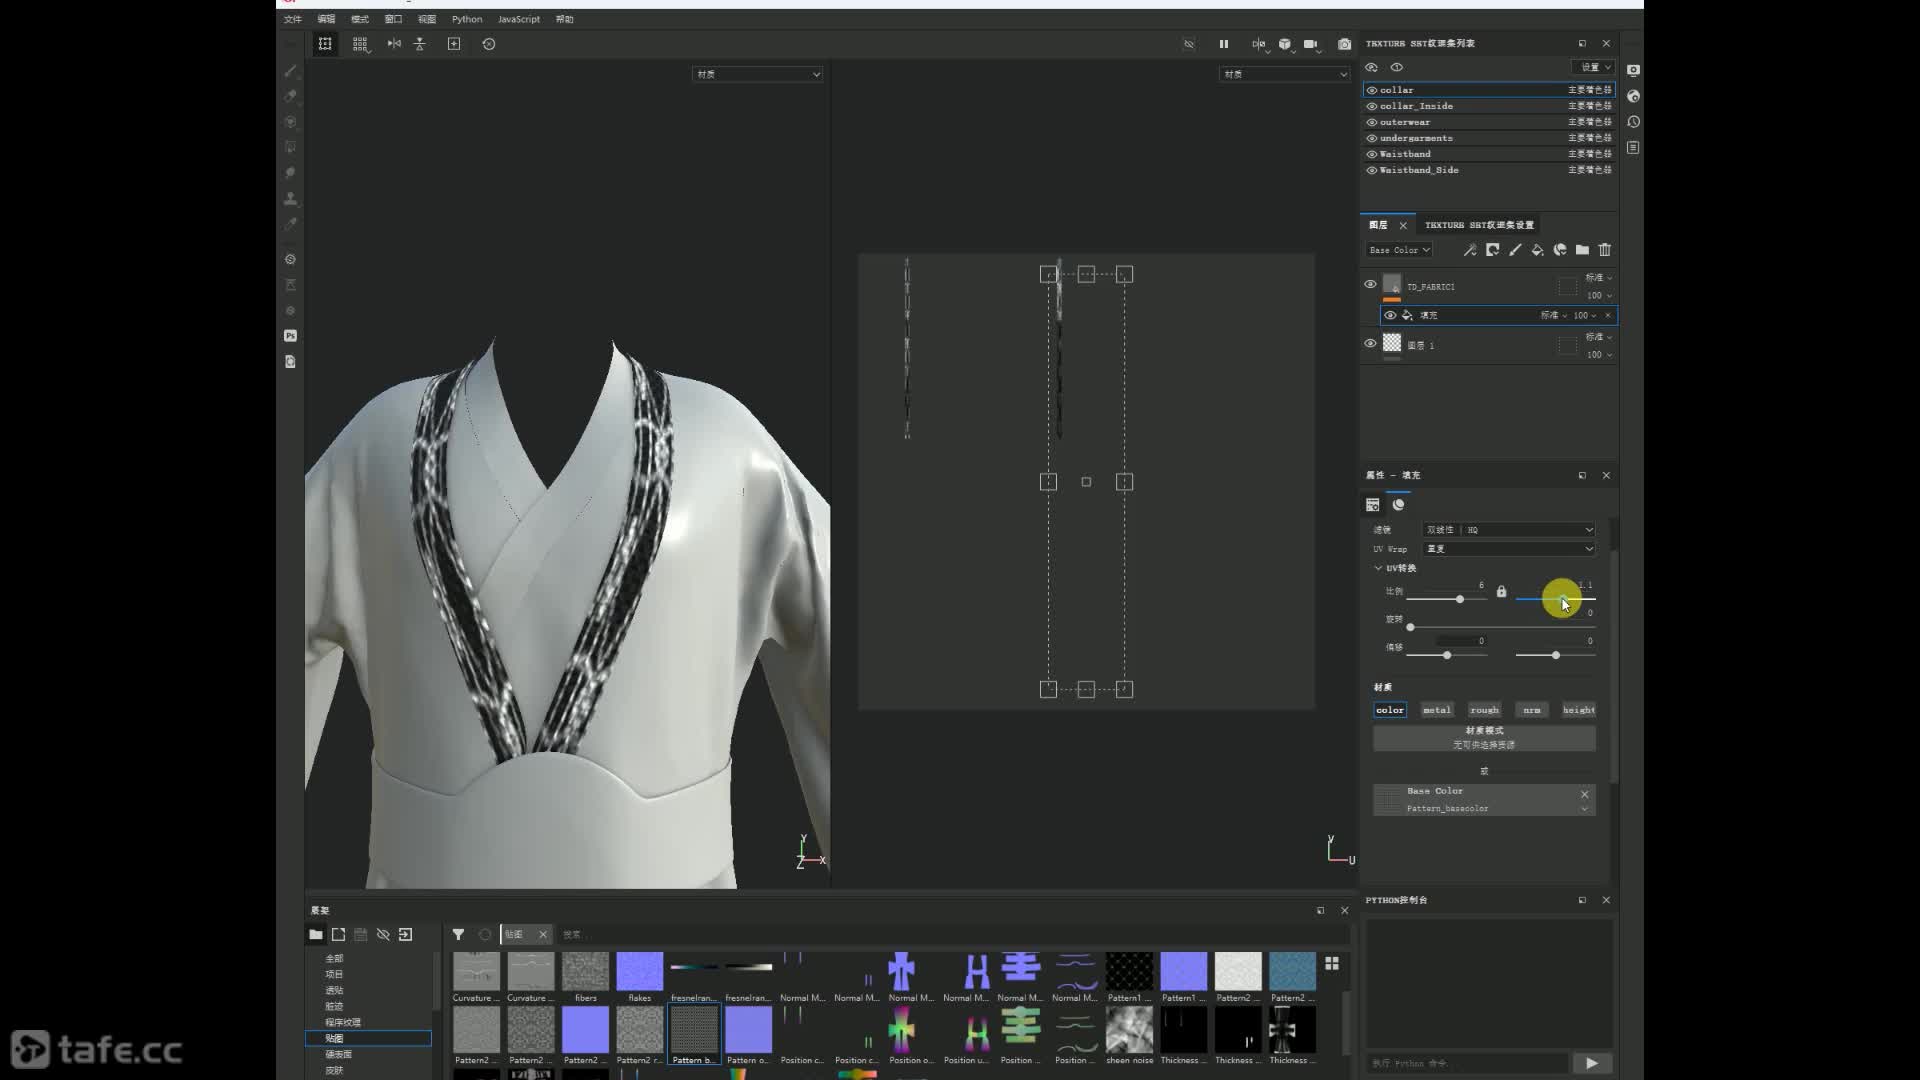The height and width of the screenshot is (1080, 1920).
Task: Open the left viewport 材质 dropdown
Action: click(757, 74)
